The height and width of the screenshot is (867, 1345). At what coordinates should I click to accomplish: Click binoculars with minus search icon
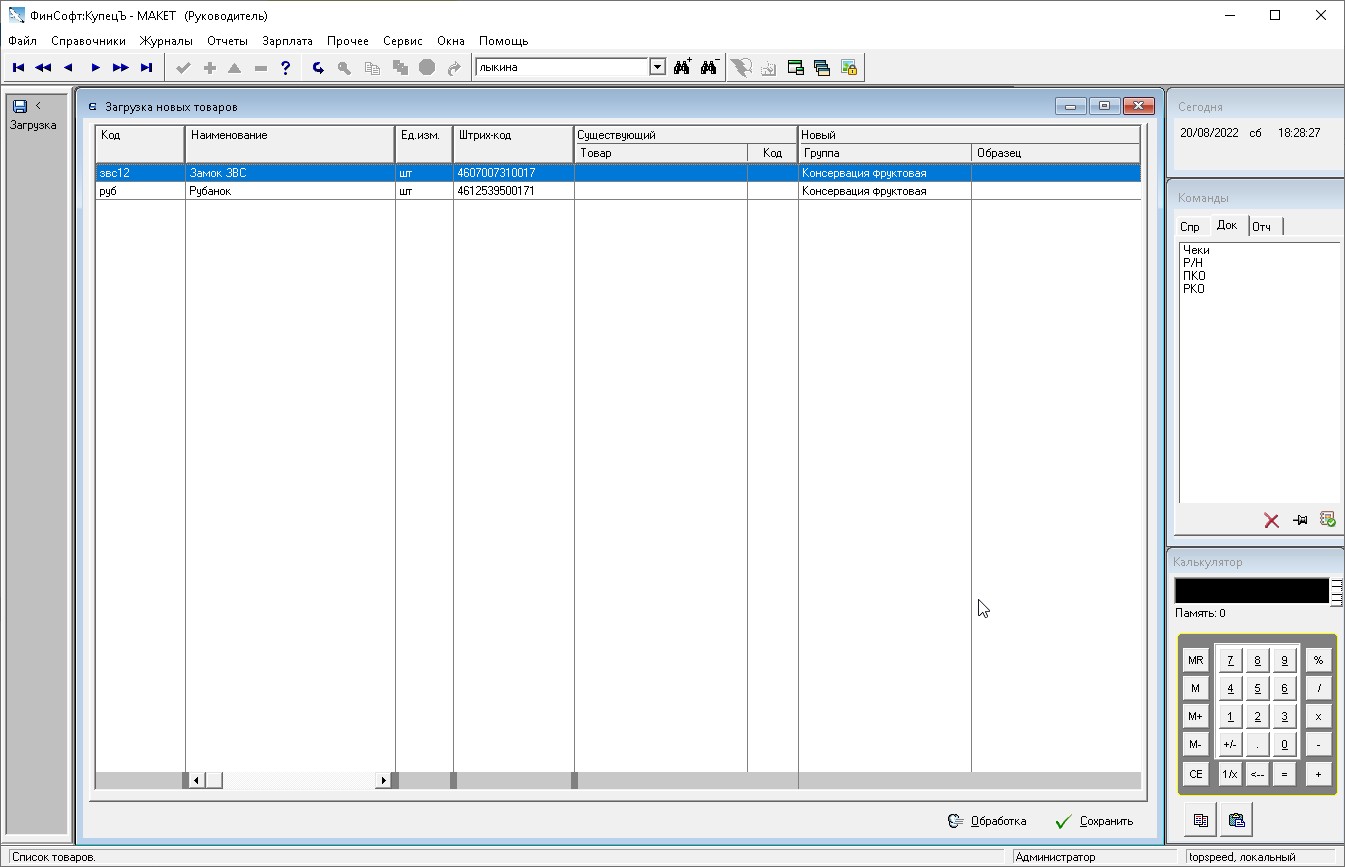click(x=709, y=68)
